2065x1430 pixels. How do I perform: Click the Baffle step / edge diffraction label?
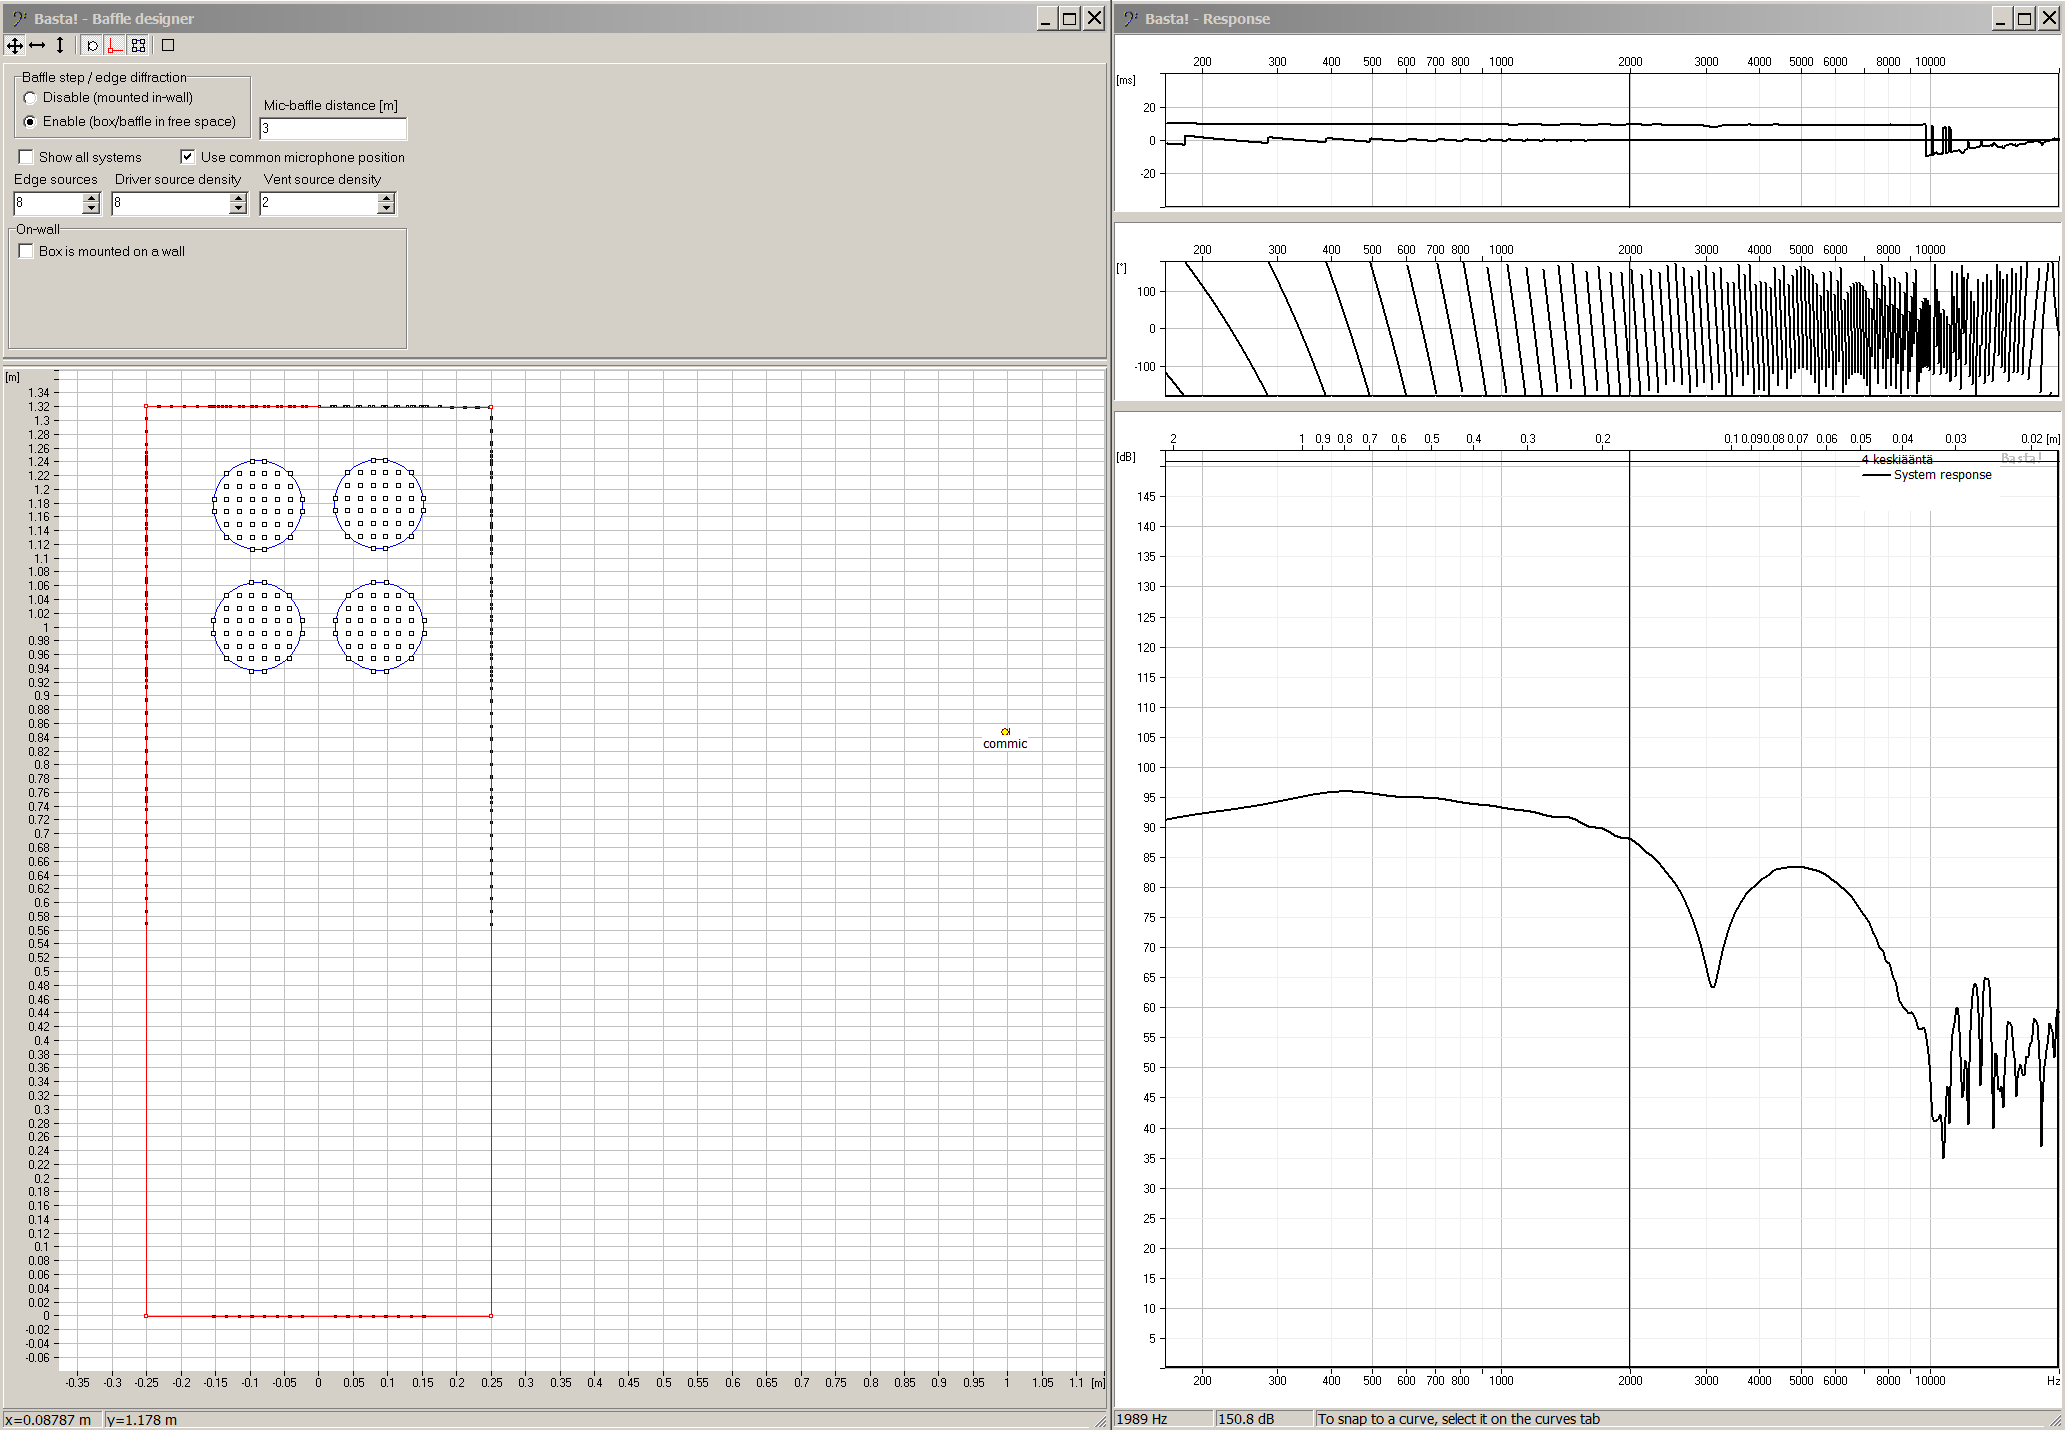tap(104, 77)
